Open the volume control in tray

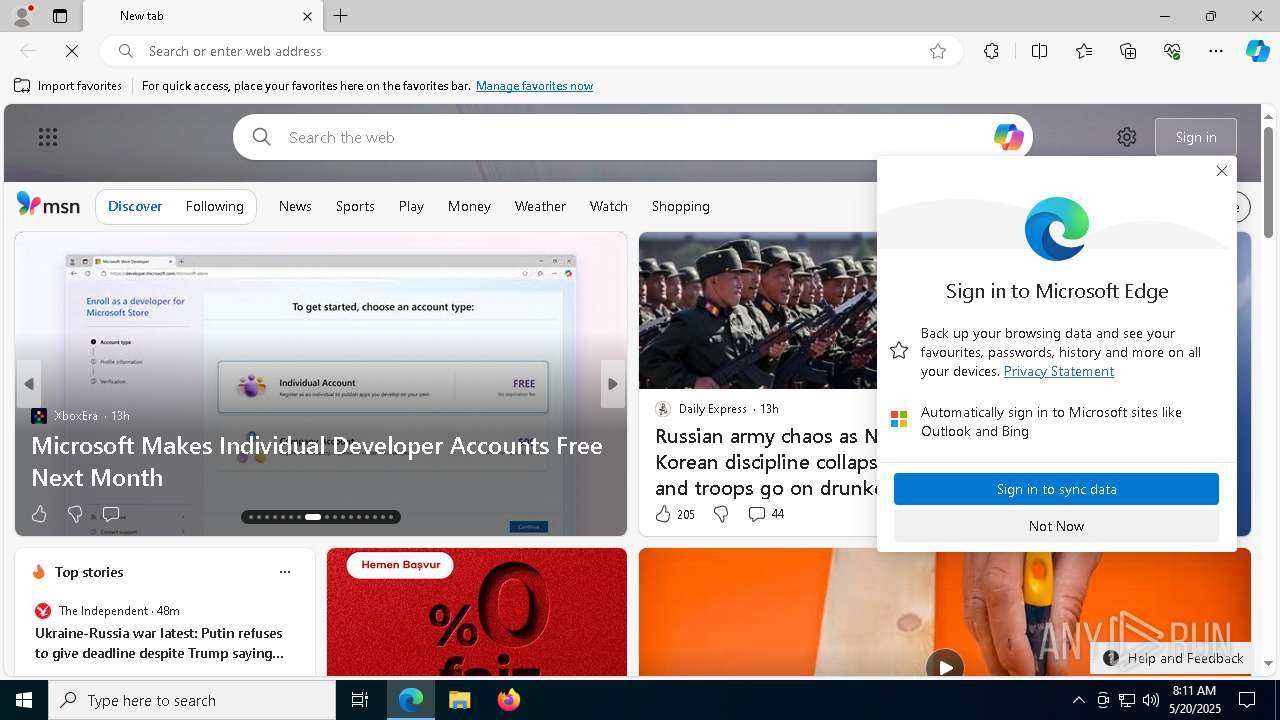(1150, 700)
